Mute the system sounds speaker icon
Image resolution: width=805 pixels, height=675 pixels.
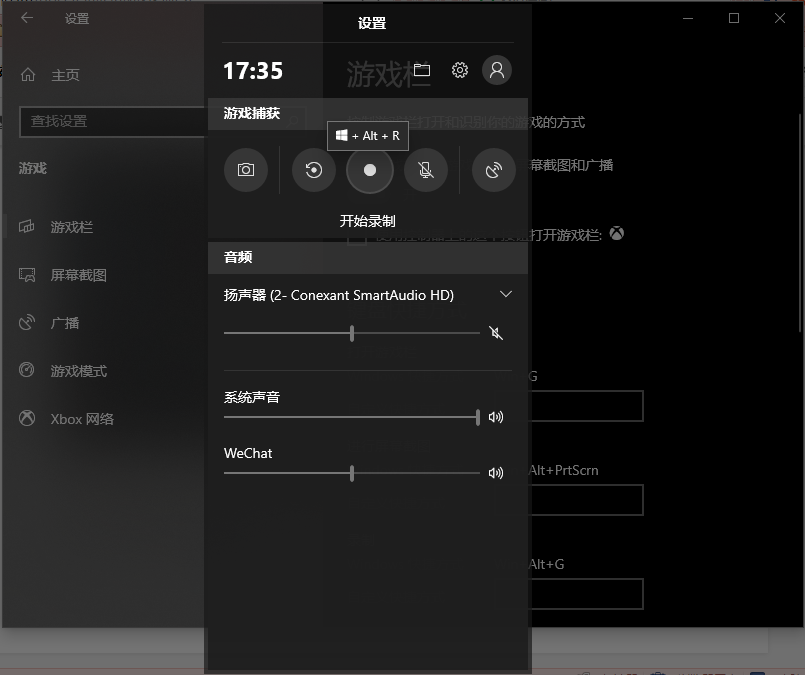click(x=496, y=417)
